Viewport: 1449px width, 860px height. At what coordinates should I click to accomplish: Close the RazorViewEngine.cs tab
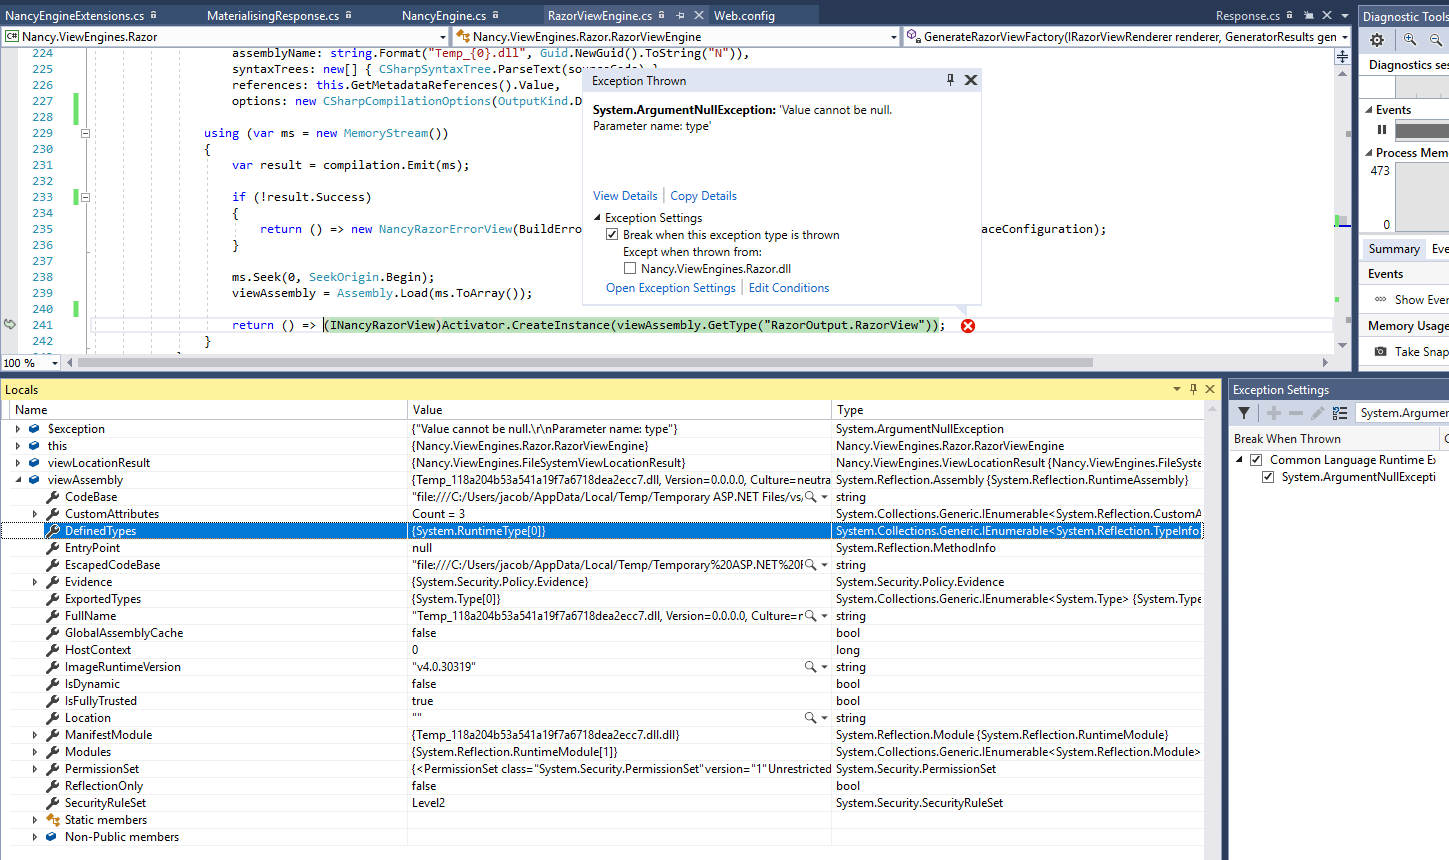tap(698, 16)
